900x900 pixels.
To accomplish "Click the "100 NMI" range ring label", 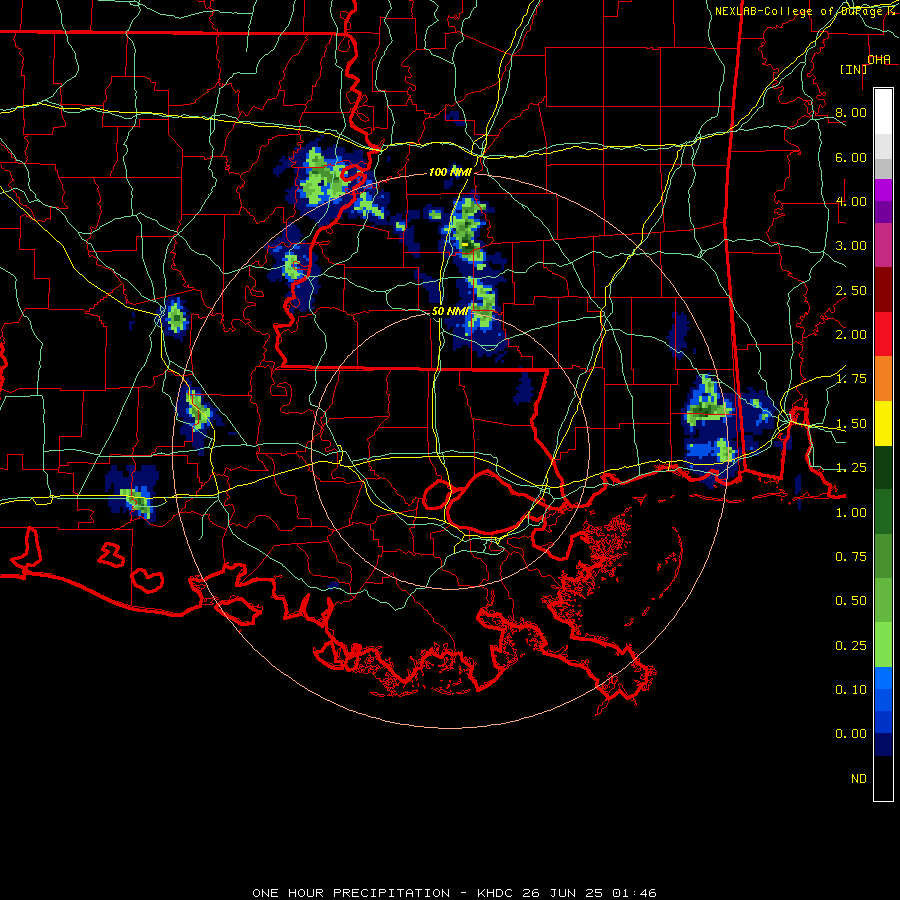I will 450,172.
